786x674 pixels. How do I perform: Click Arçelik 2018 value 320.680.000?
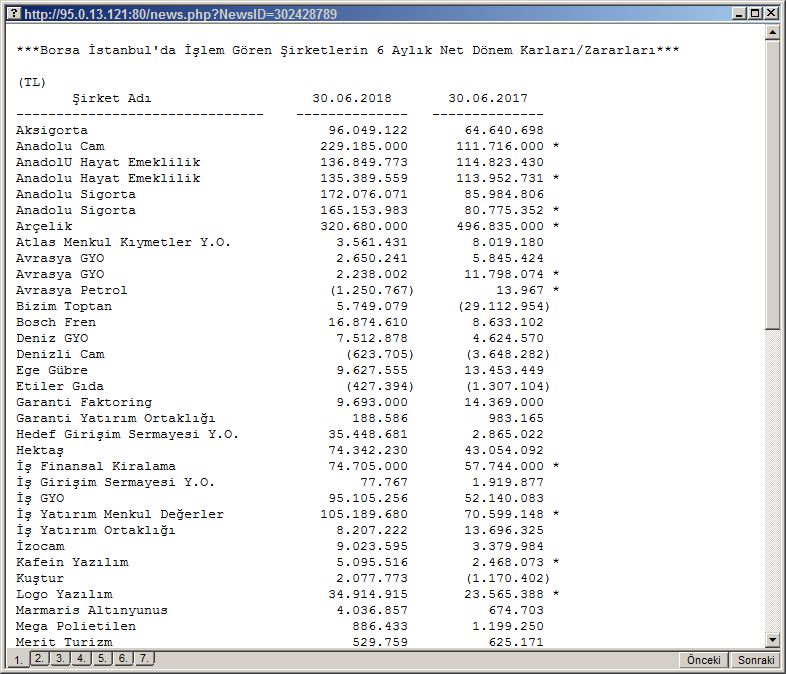[x=364, y=227]
